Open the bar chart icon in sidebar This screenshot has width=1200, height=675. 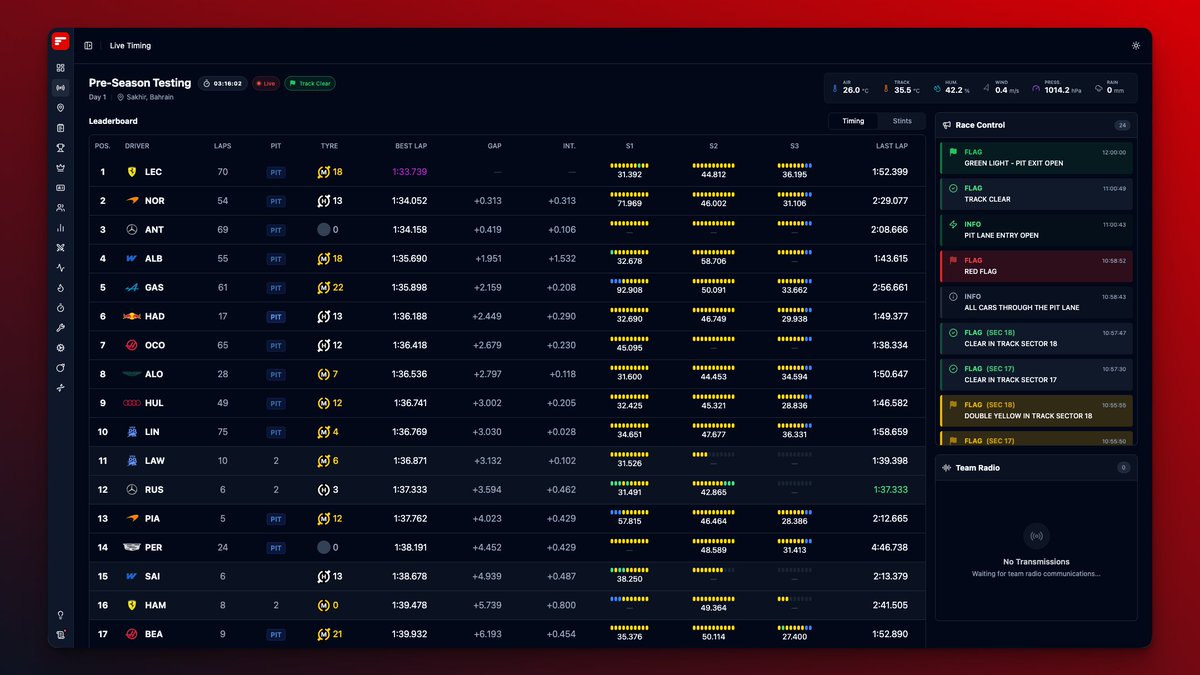[x=61, y=228]
